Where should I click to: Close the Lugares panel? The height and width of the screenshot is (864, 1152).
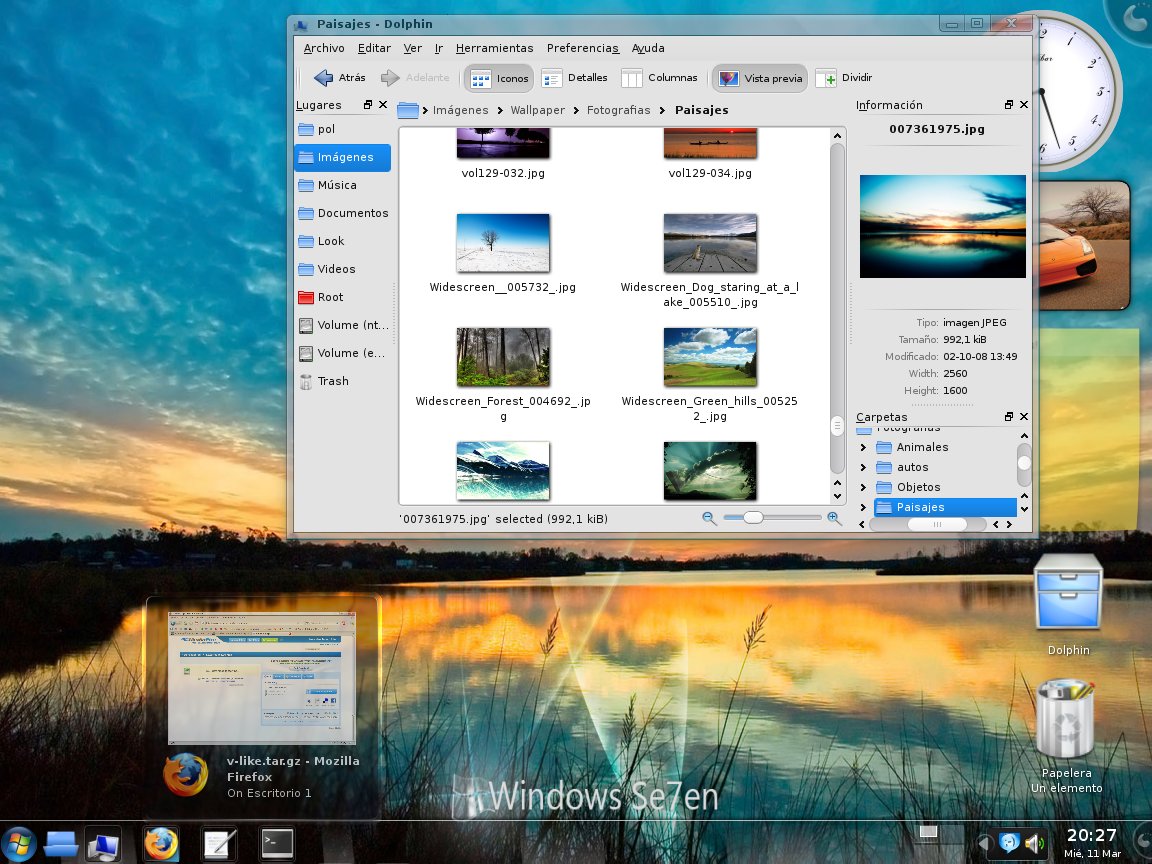click(383, 105)
